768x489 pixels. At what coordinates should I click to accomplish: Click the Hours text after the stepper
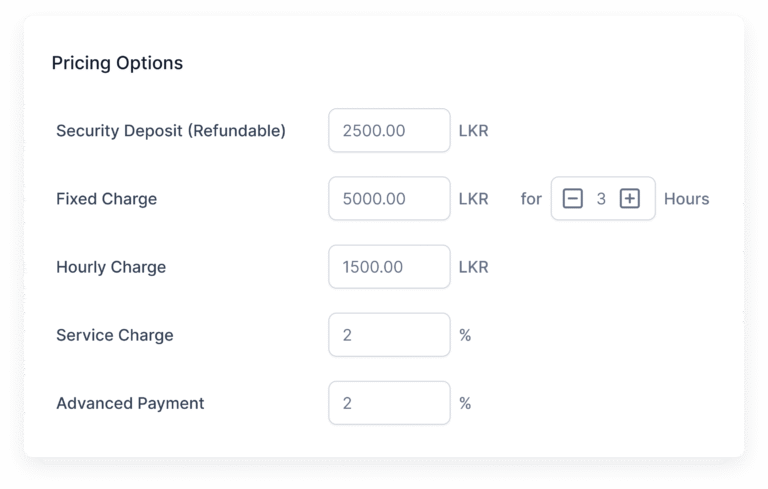(x=686, y=199)
